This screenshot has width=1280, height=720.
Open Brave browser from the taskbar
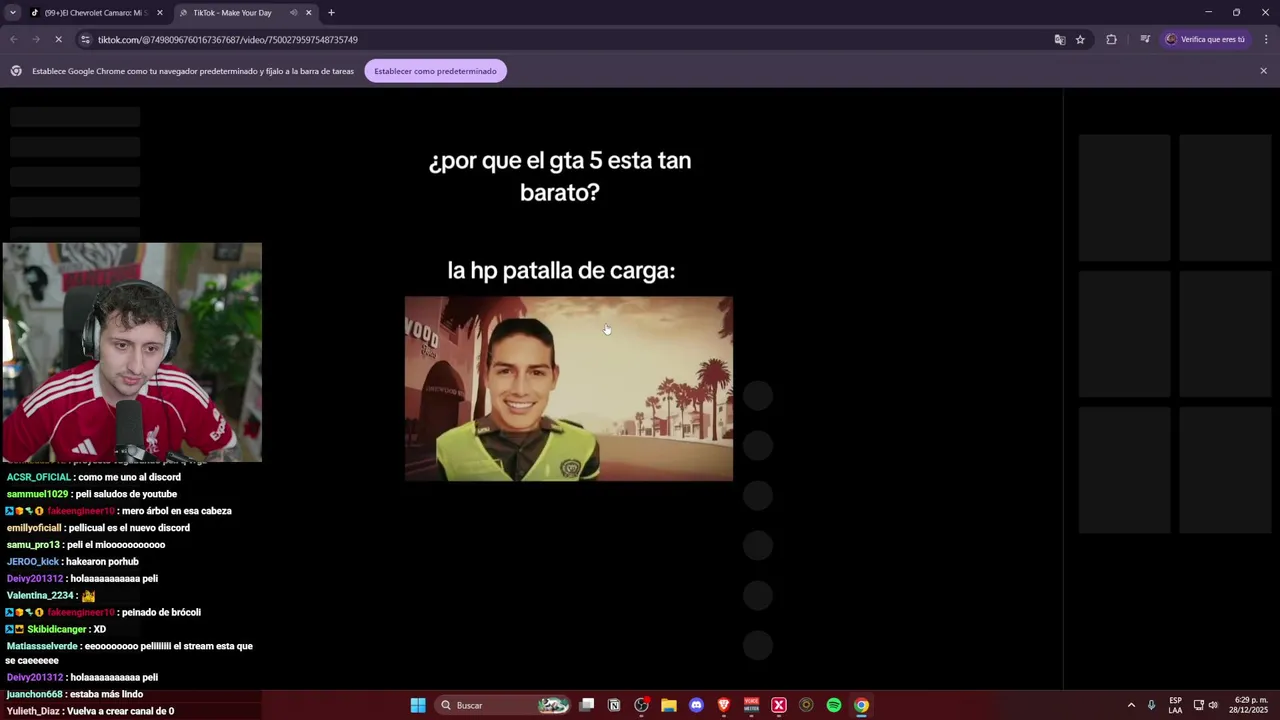[x=724, y=705]
